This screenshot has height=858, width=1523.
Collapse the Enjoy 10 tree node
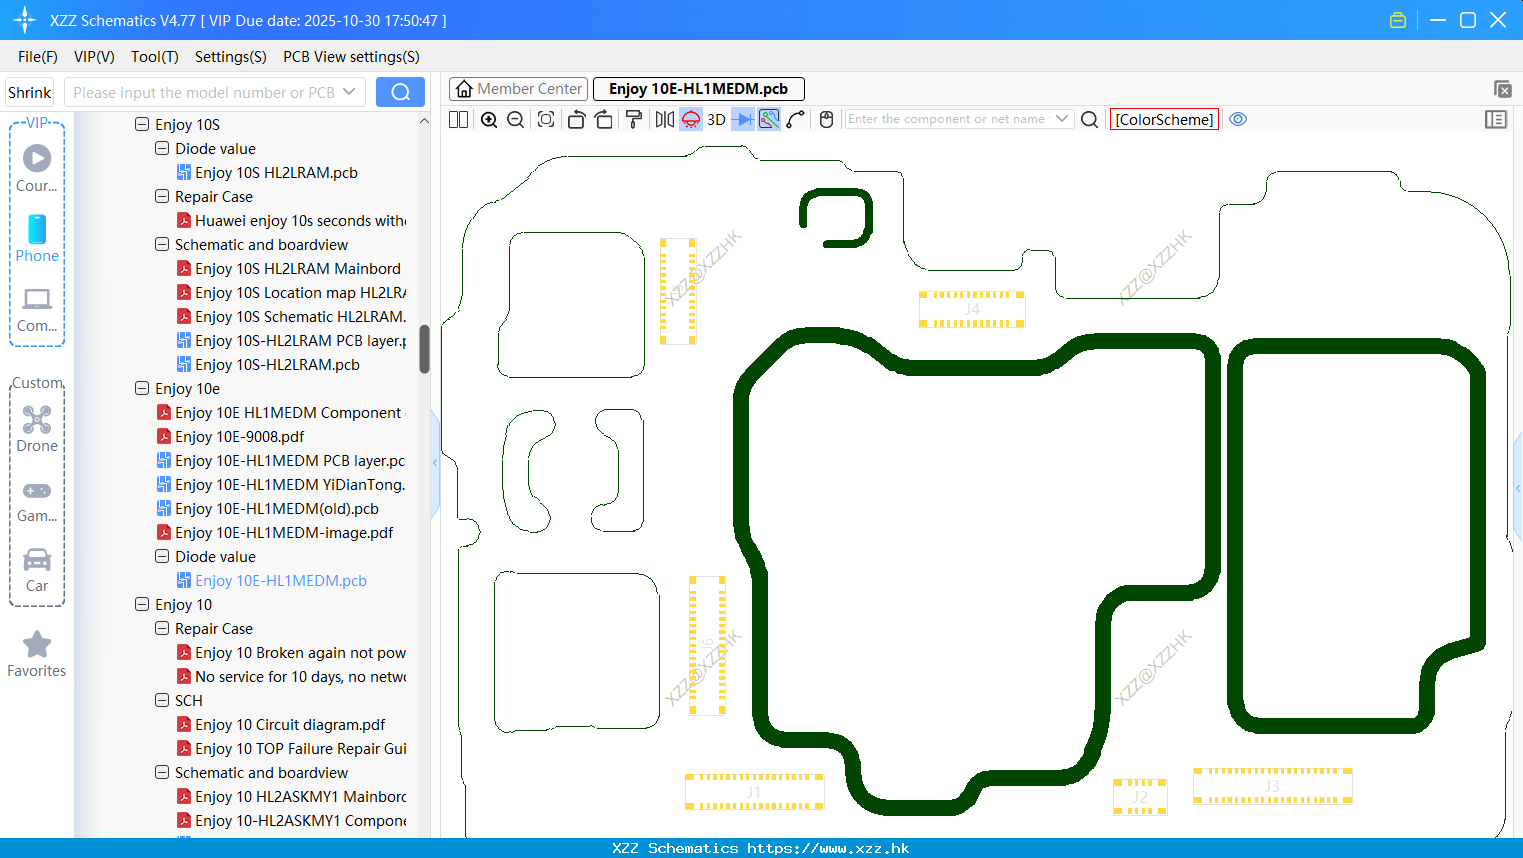[x=142, y=604]
